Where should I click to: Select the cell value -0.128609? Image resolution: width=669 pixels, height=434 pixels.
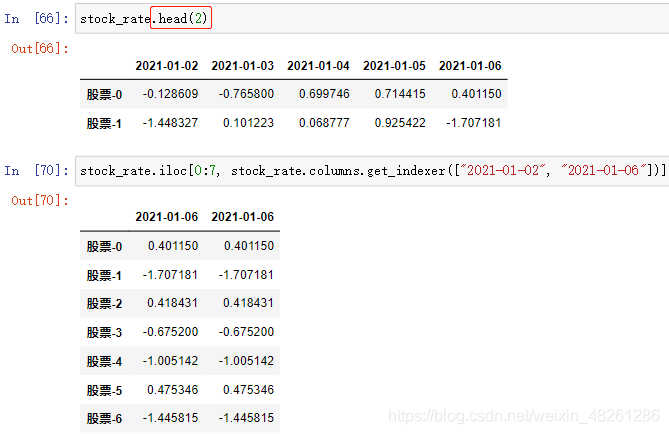pos(170,94)
